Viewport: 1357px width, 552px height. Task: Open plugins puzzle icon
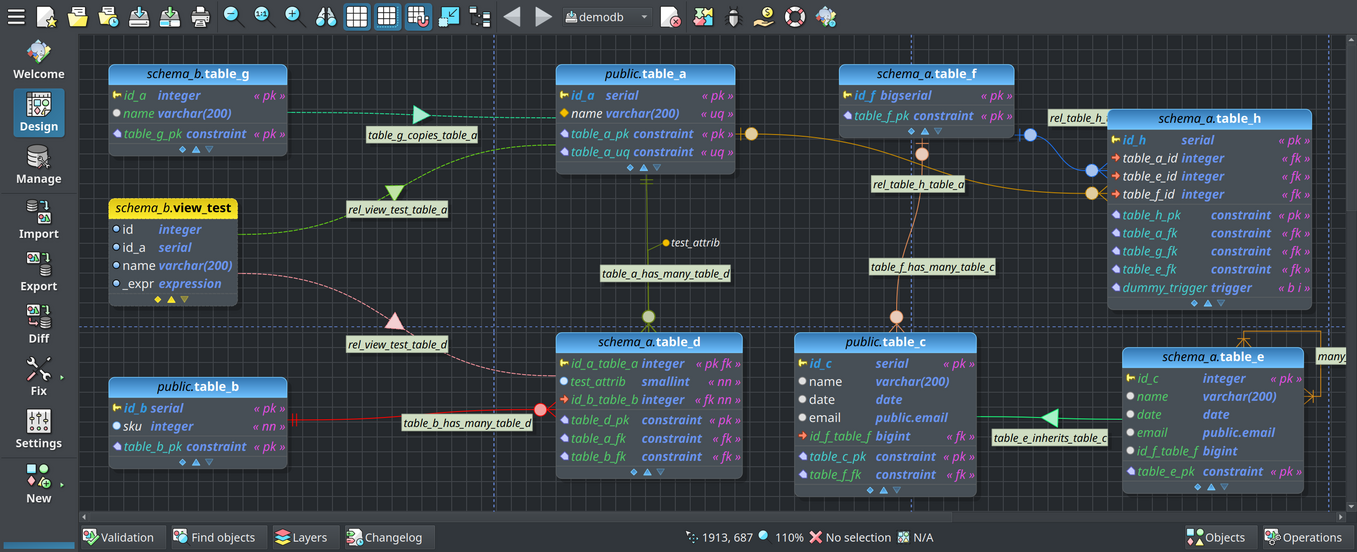pyautogui.click(x=703, y=17)
